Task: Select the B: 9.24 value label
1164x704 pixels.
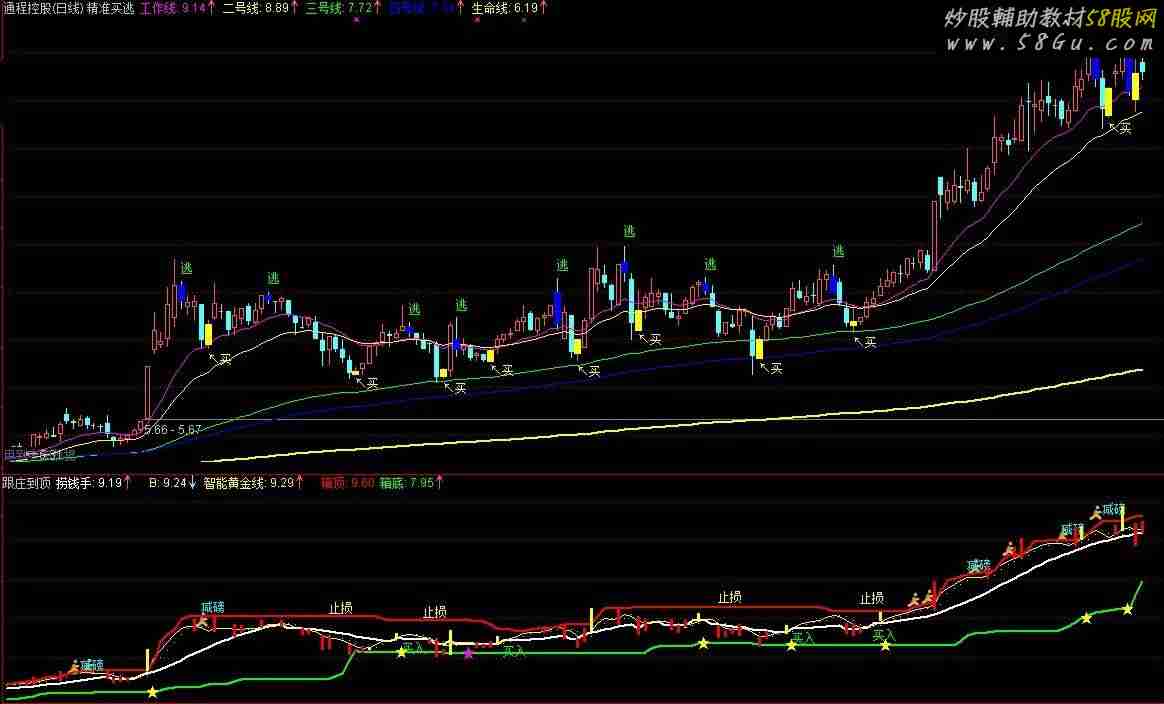Action: 167,483
